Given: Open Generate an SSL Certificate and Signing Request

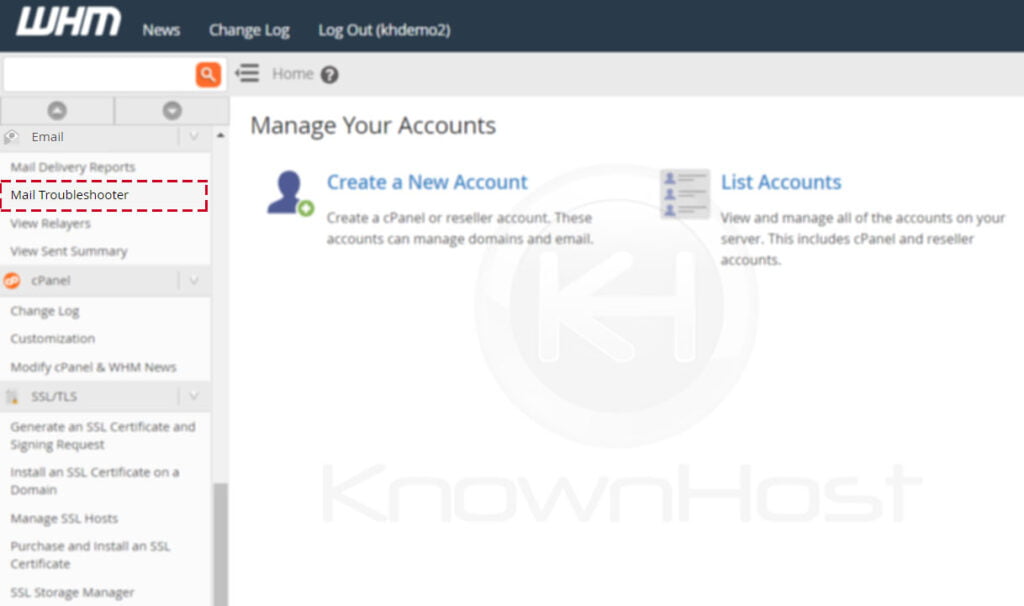Looking at the screenshot, I should (x=103, y=436).
